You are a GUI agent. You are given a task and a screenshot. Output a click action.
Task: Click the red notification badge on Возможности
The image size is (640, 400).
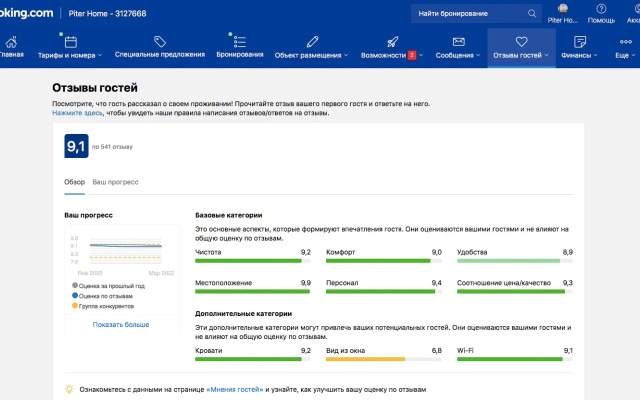[412, 55]
